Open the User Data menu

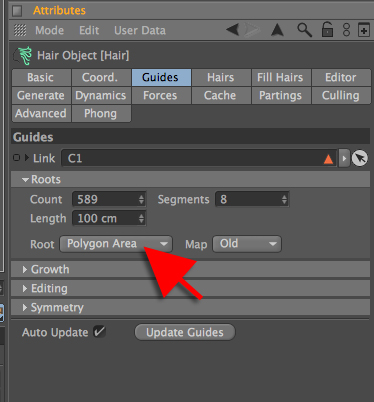pyautogui.click(x=140, y=30)
